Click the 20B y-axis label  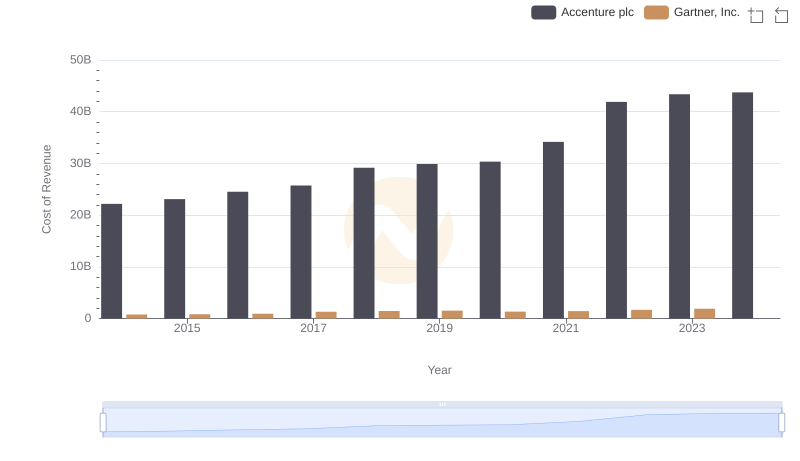[81, 215]
